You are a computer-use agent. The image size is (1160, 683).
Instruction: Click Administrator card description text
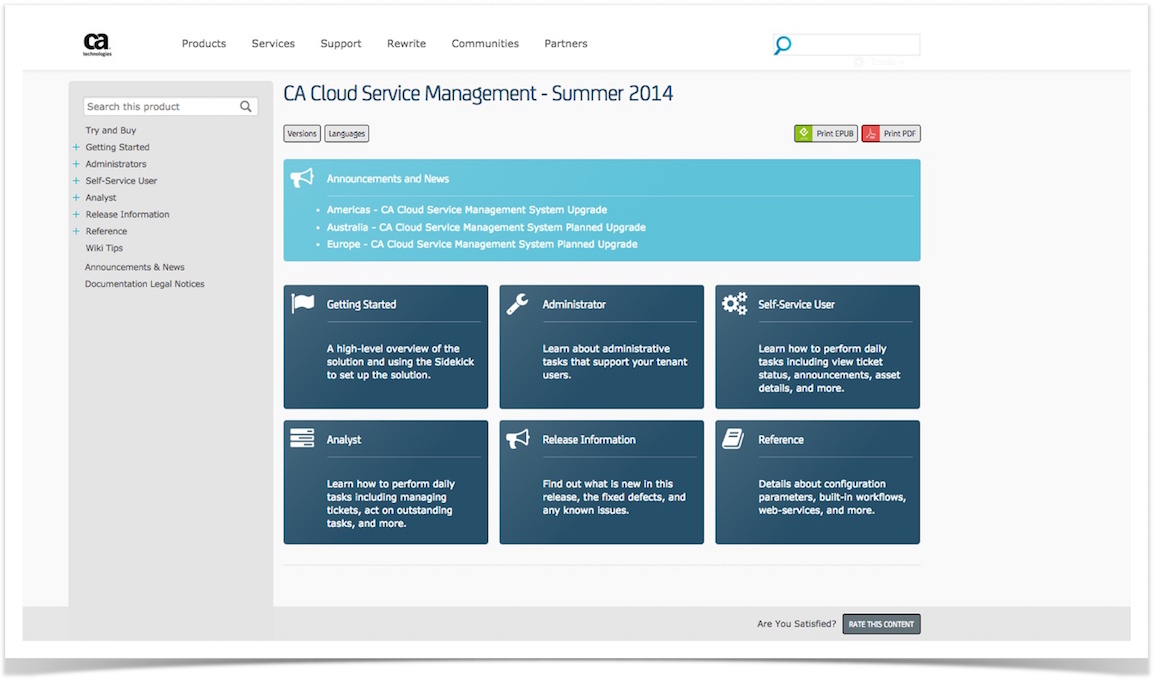point(615,362)
